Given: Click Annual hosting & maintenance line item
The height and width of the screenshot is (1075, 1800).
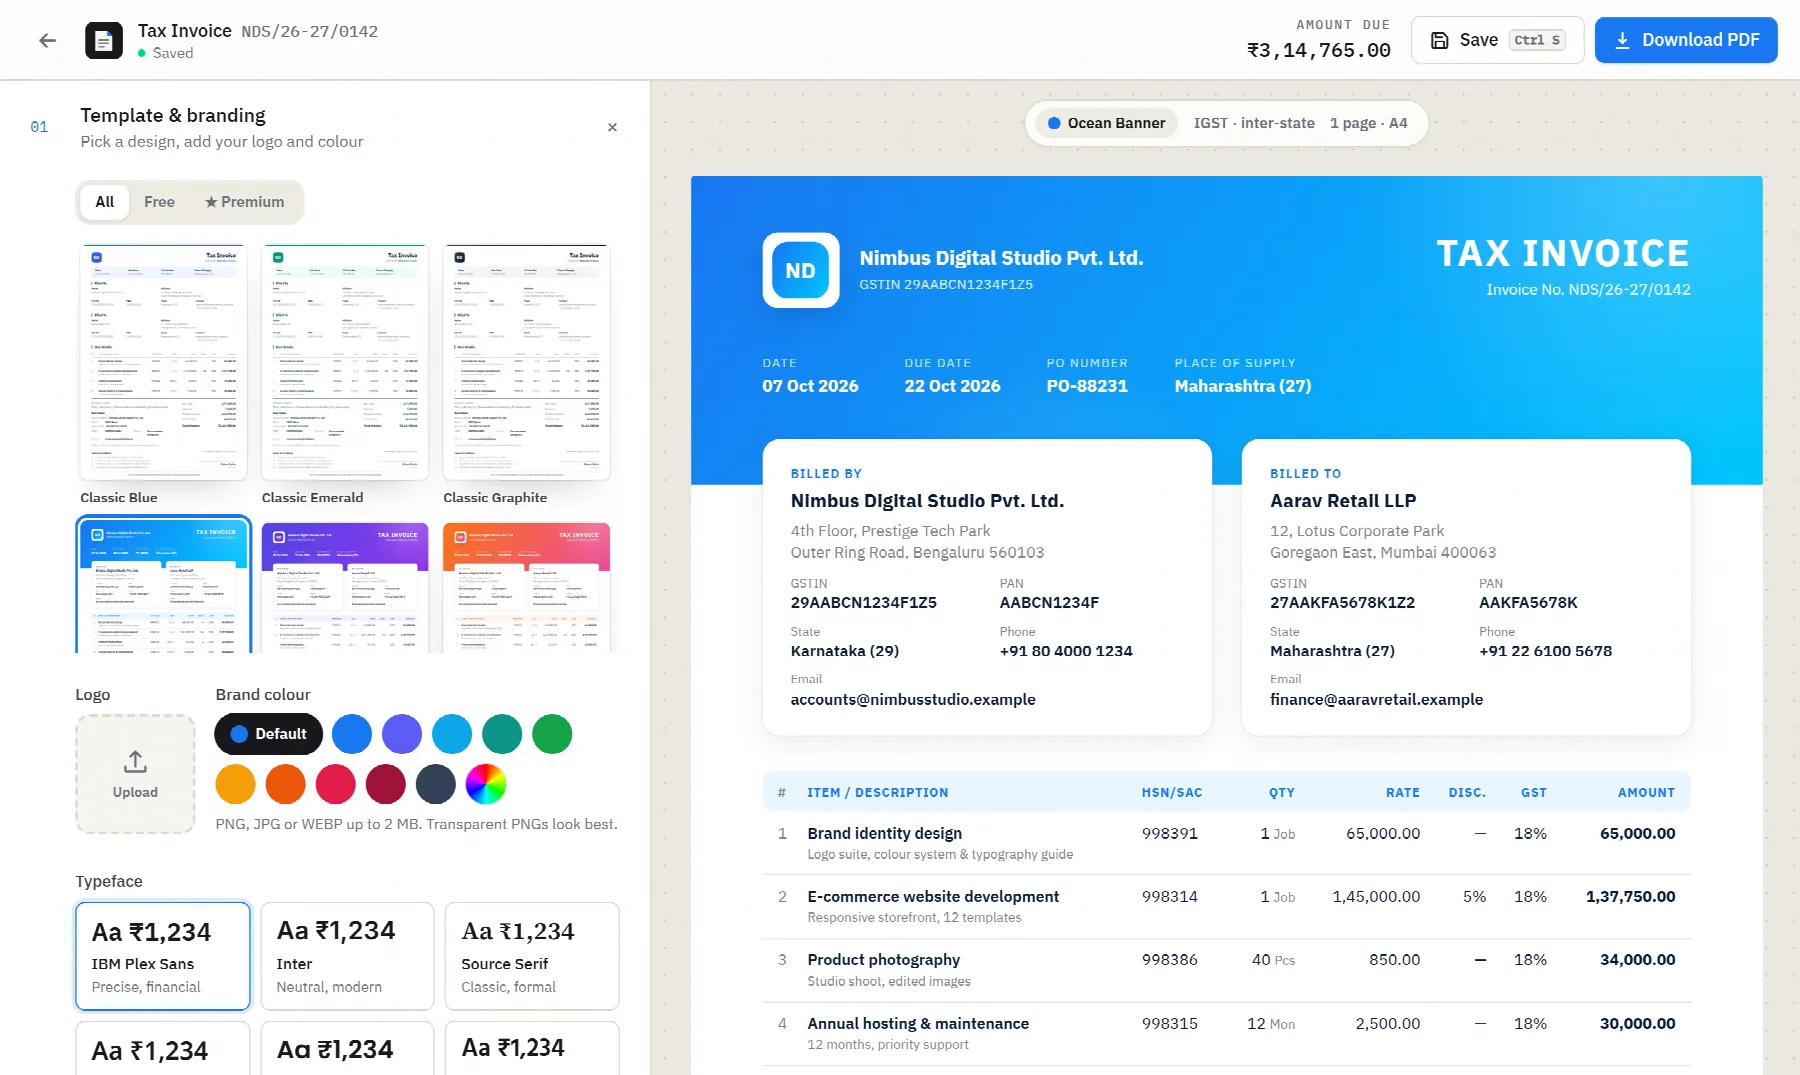Looking at the screenshot, I should pyautogui.click(x=1226, y=1033).
